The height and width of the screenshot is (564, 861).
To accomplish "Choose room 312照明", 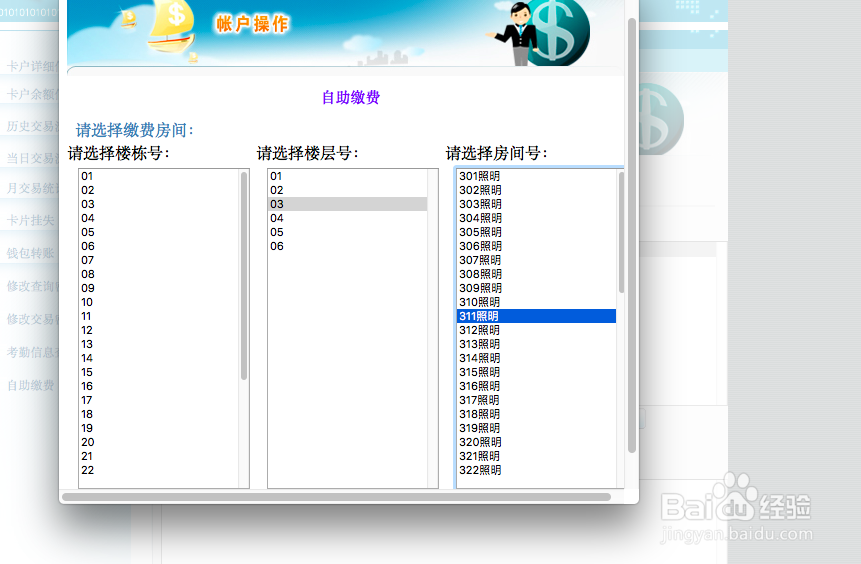I will click(x=536, y=330).
